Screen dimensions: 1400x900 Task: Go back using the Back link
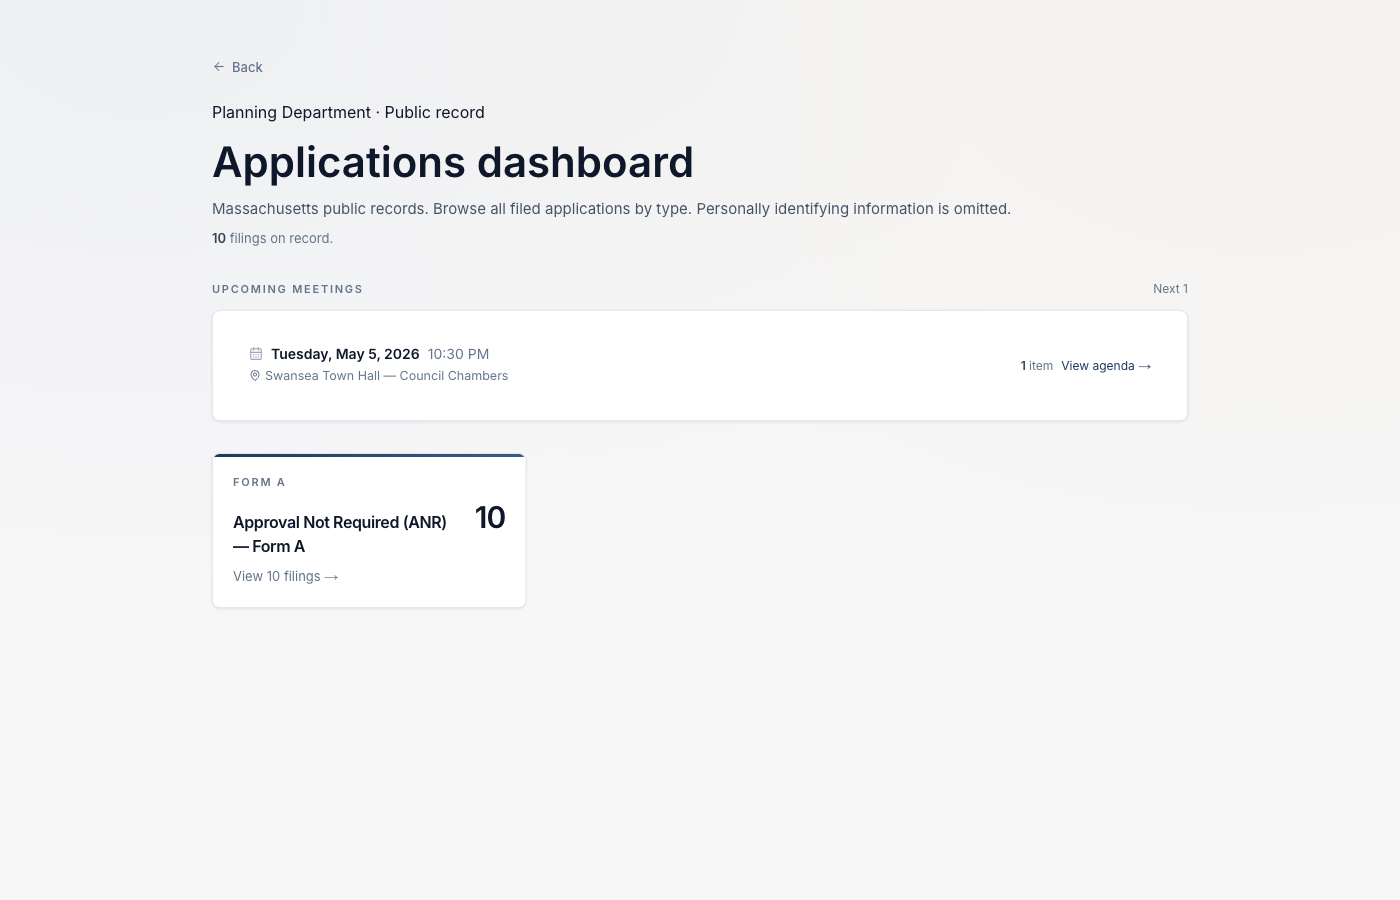pos(237,67)
